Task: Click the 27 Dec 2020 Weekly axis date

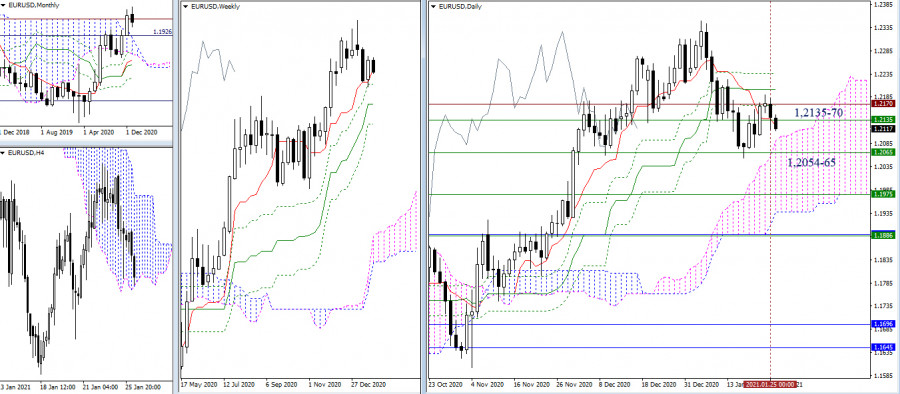Action: [368, 384]
